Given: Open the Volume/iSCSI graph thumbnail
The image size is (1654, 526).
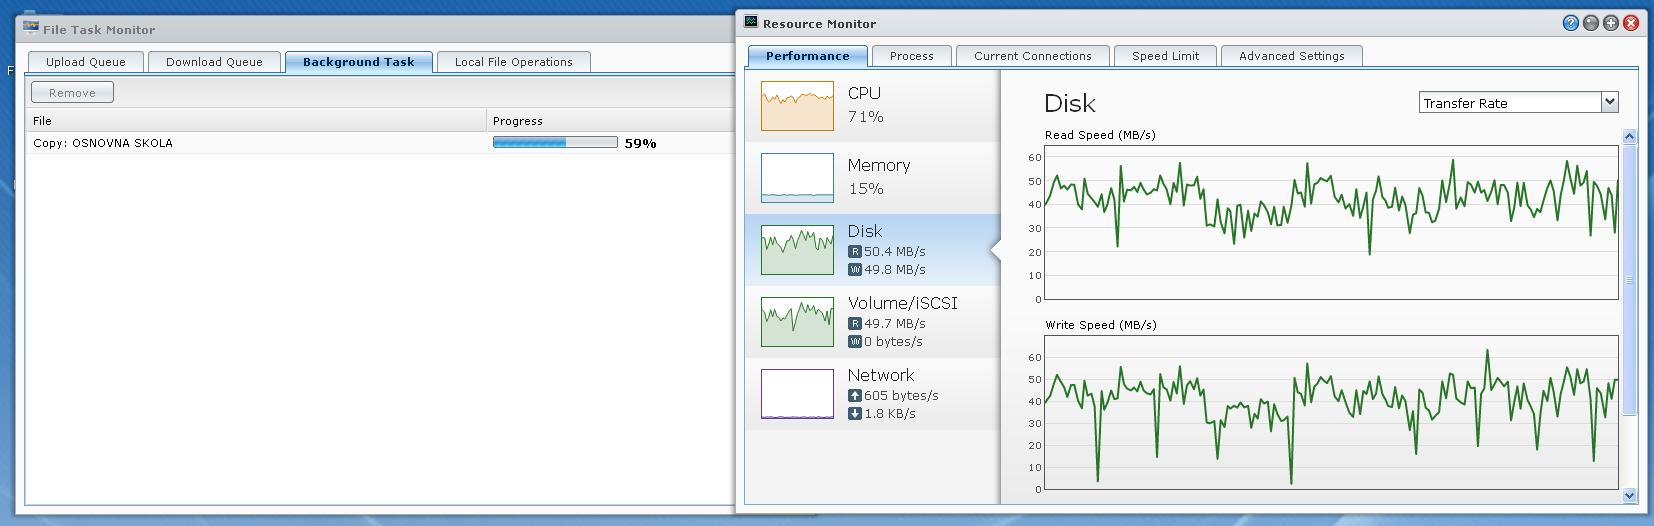Looking at the screenshot, I should click(x=797, y=322).
